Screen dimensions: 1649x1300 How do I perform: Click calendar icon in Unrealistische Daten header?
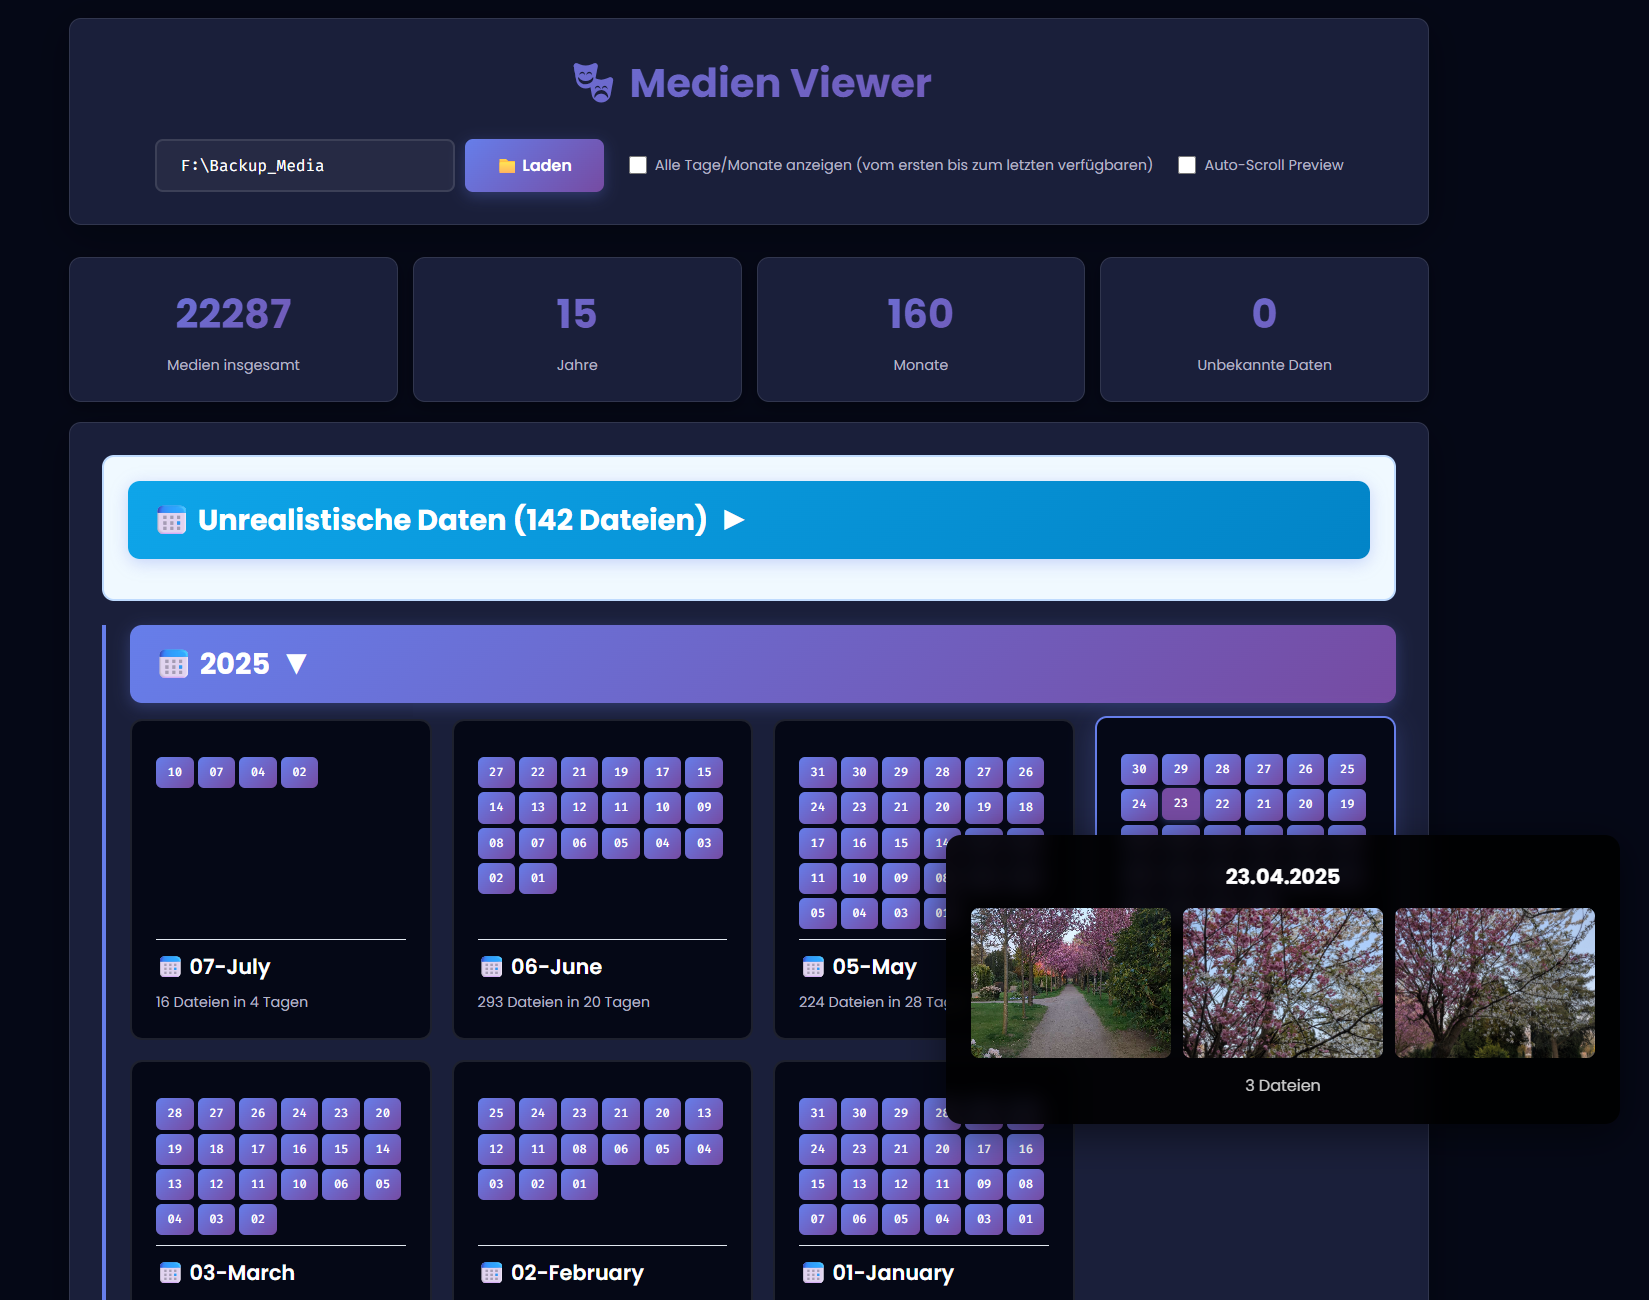tap(171, 520)
